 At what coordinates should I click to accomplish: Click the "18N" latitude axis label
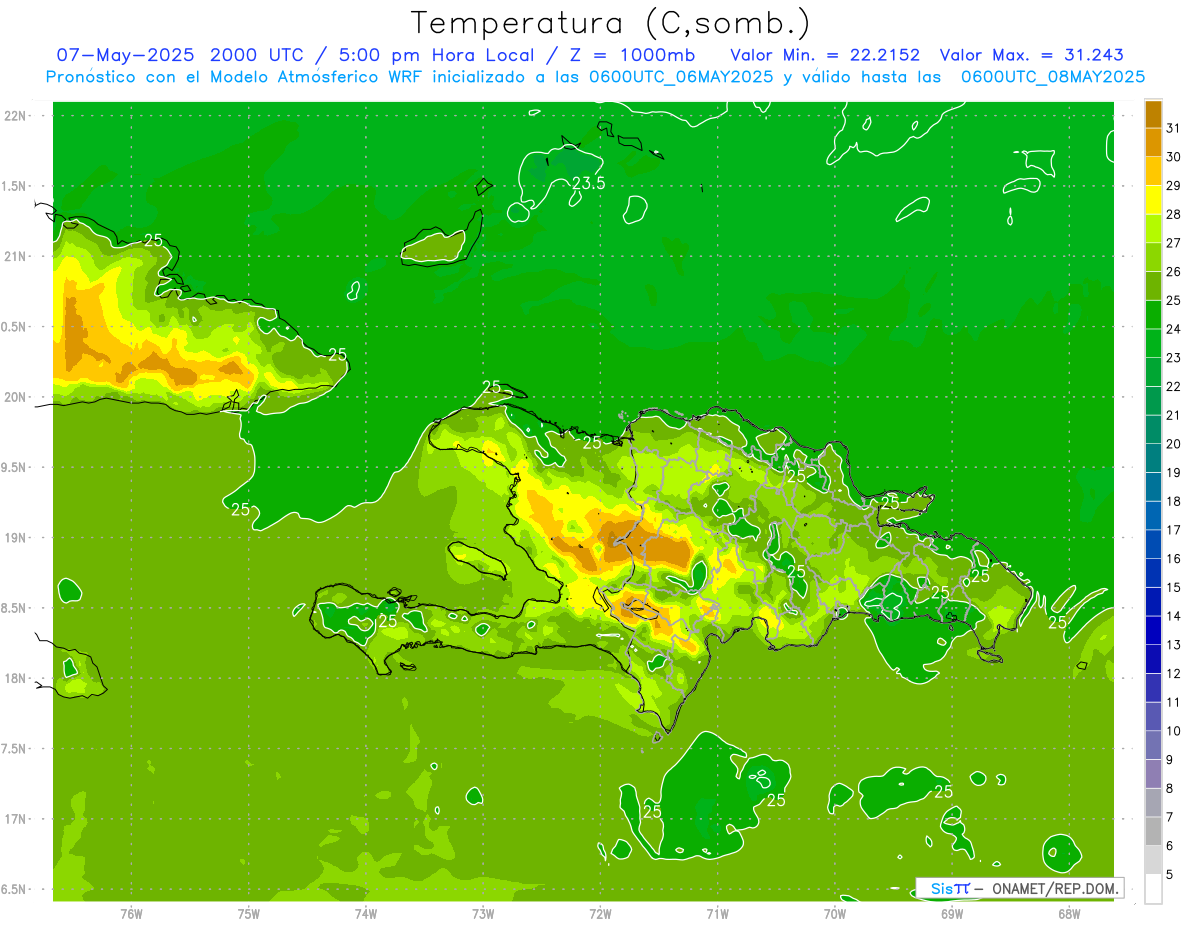click(15, 679)
